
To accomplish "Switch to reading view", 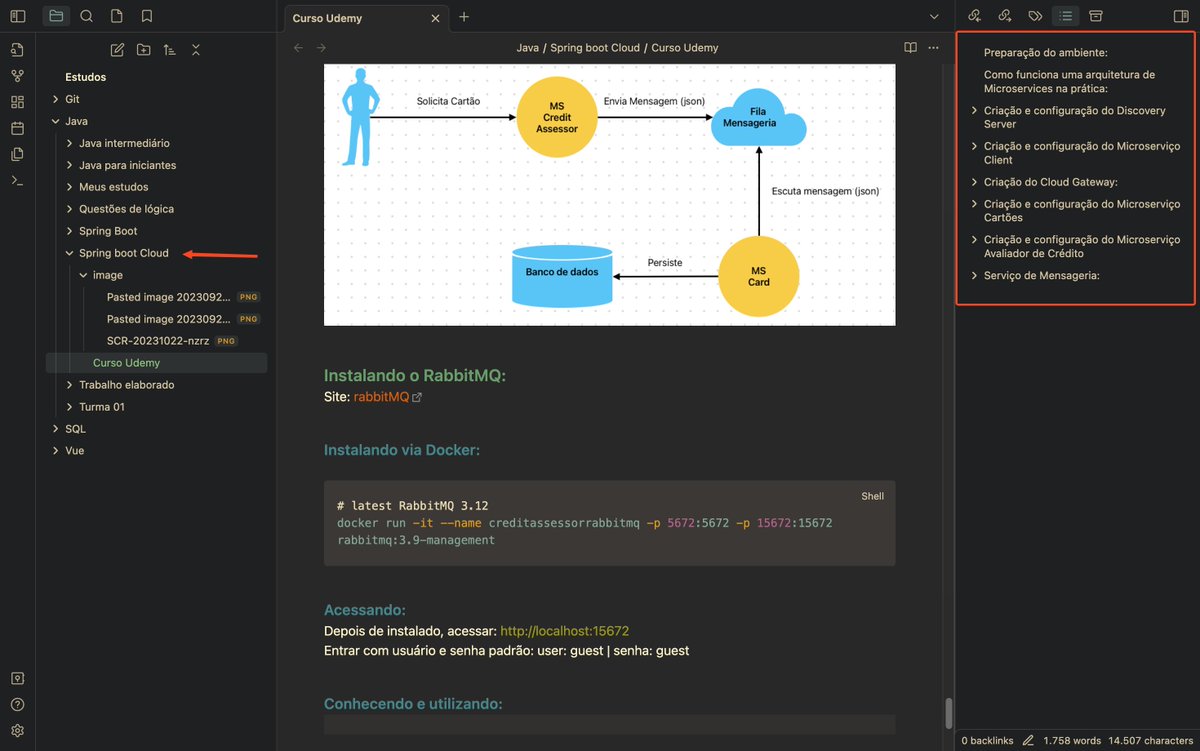I will coord(909,47).
